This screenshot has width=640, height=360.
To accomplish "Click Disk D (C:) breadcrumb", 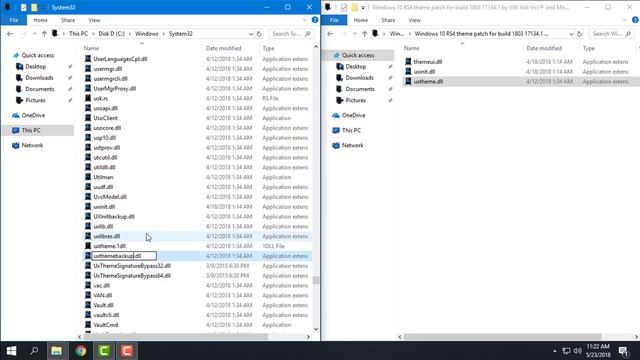I will [111, 34].
